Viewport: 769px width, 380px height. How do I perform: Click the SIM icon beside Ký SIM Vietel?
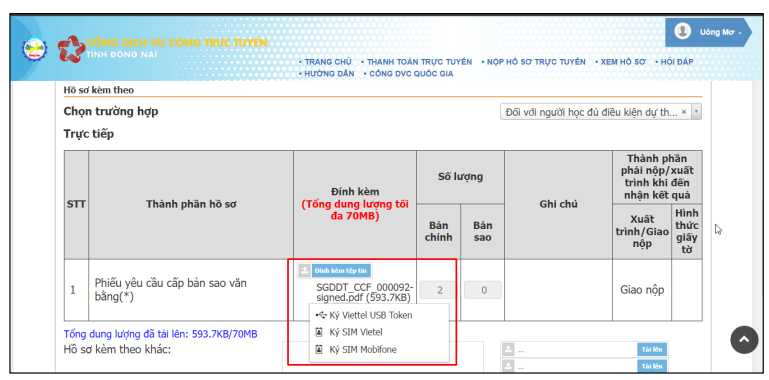pyautogui.click(x=319, y=332)
